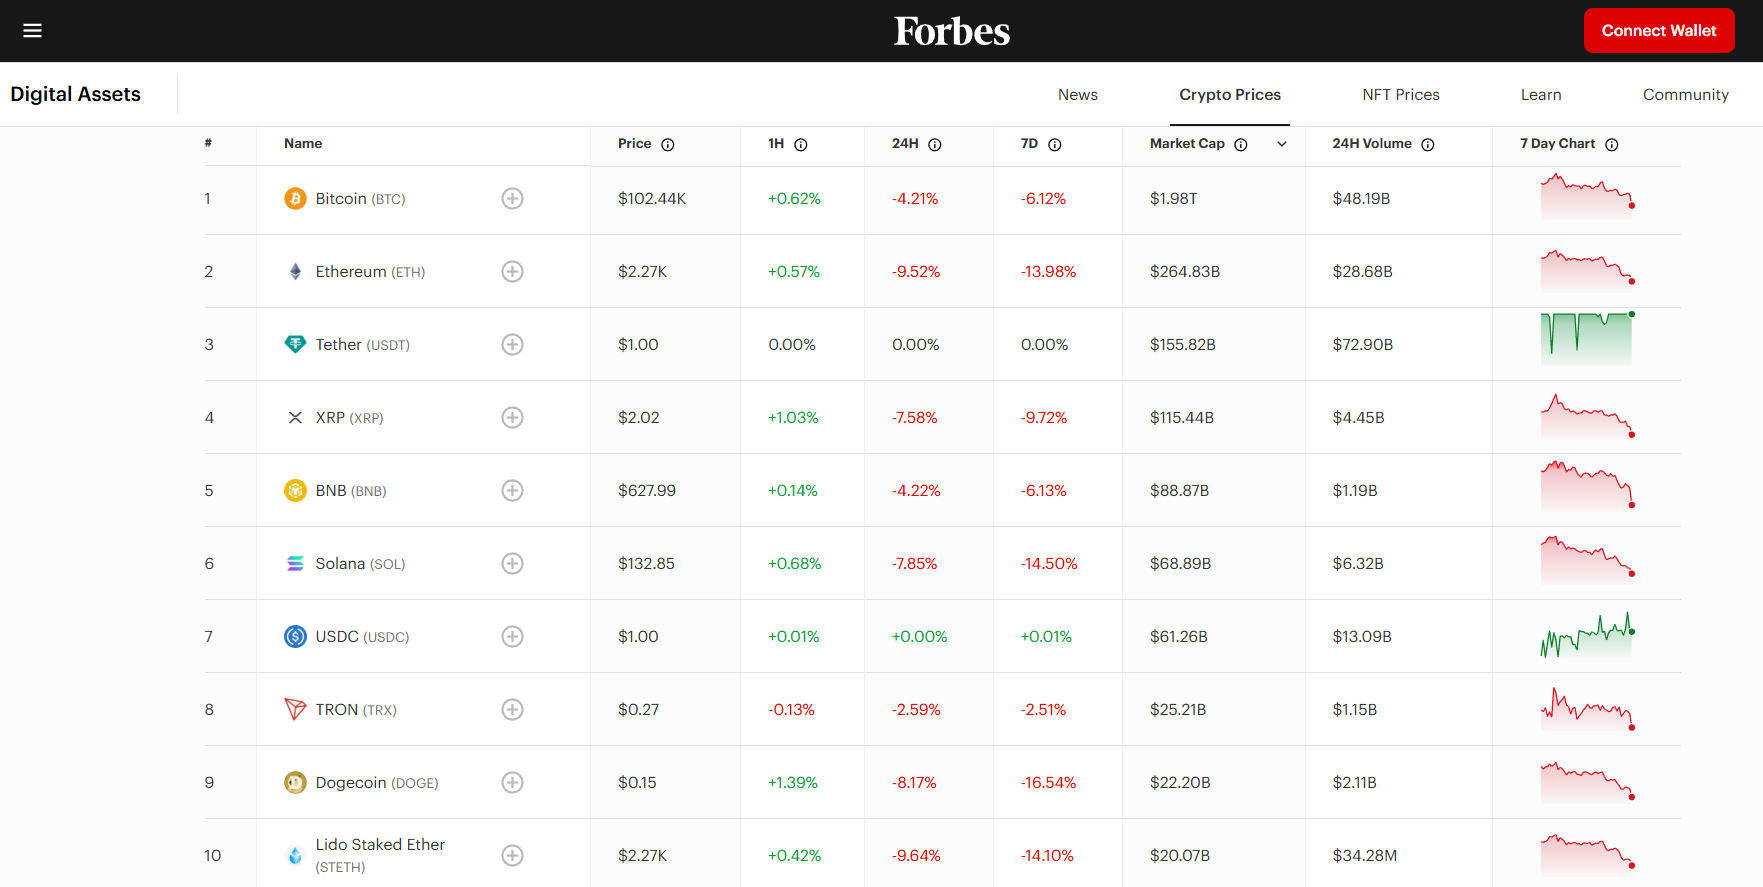Click Lido Staked Ether volume $34.28M
1763x887 pixels.
(1365, 856)
